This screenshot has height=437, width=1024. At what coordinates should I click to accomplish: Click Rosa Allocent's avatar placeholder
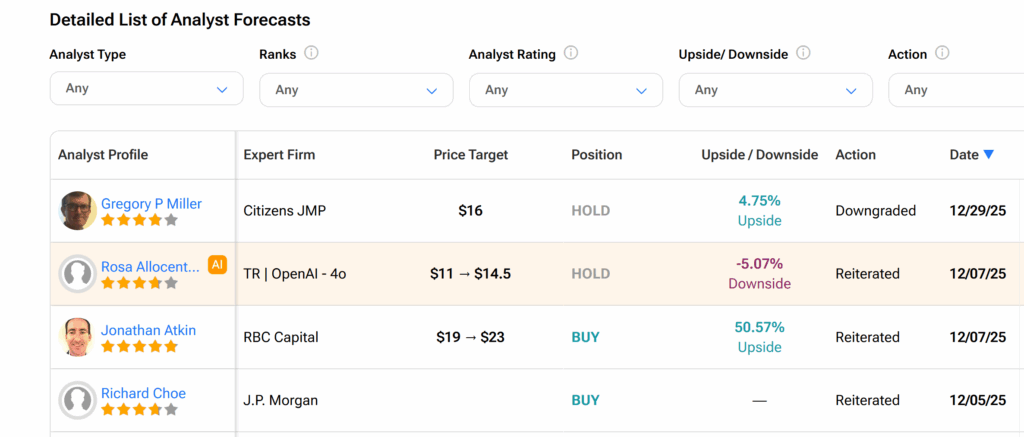78,274
